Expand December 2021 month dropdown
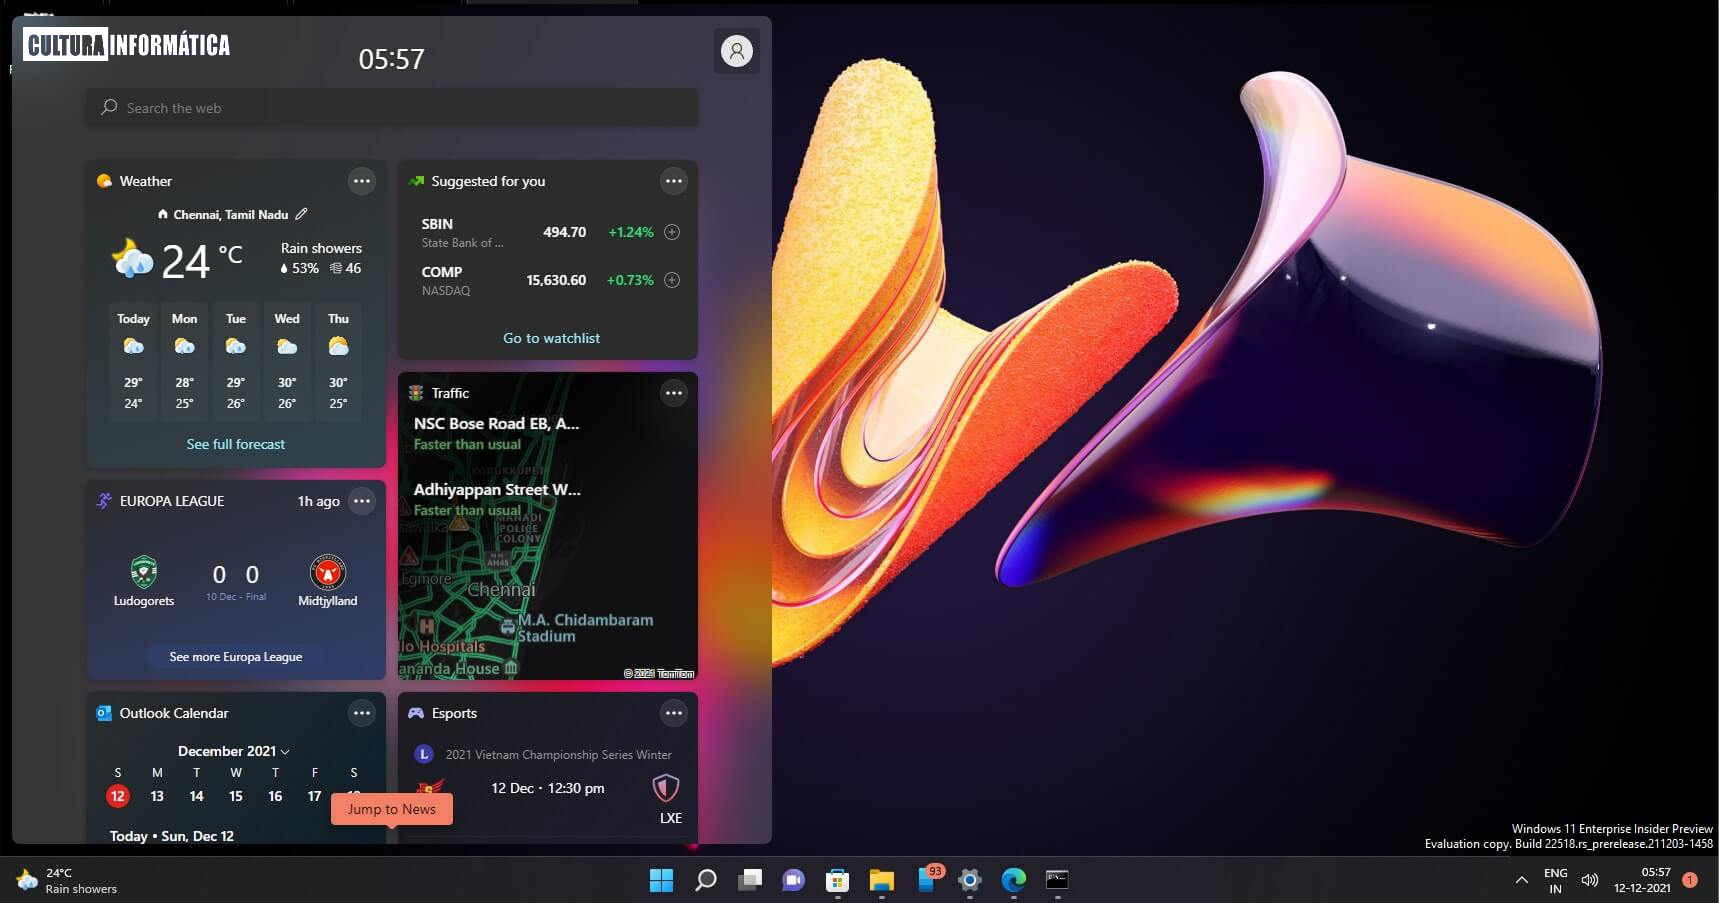The width and height of the screenshot is (1719, 903). pyautogui.click(x=234, y=751)
